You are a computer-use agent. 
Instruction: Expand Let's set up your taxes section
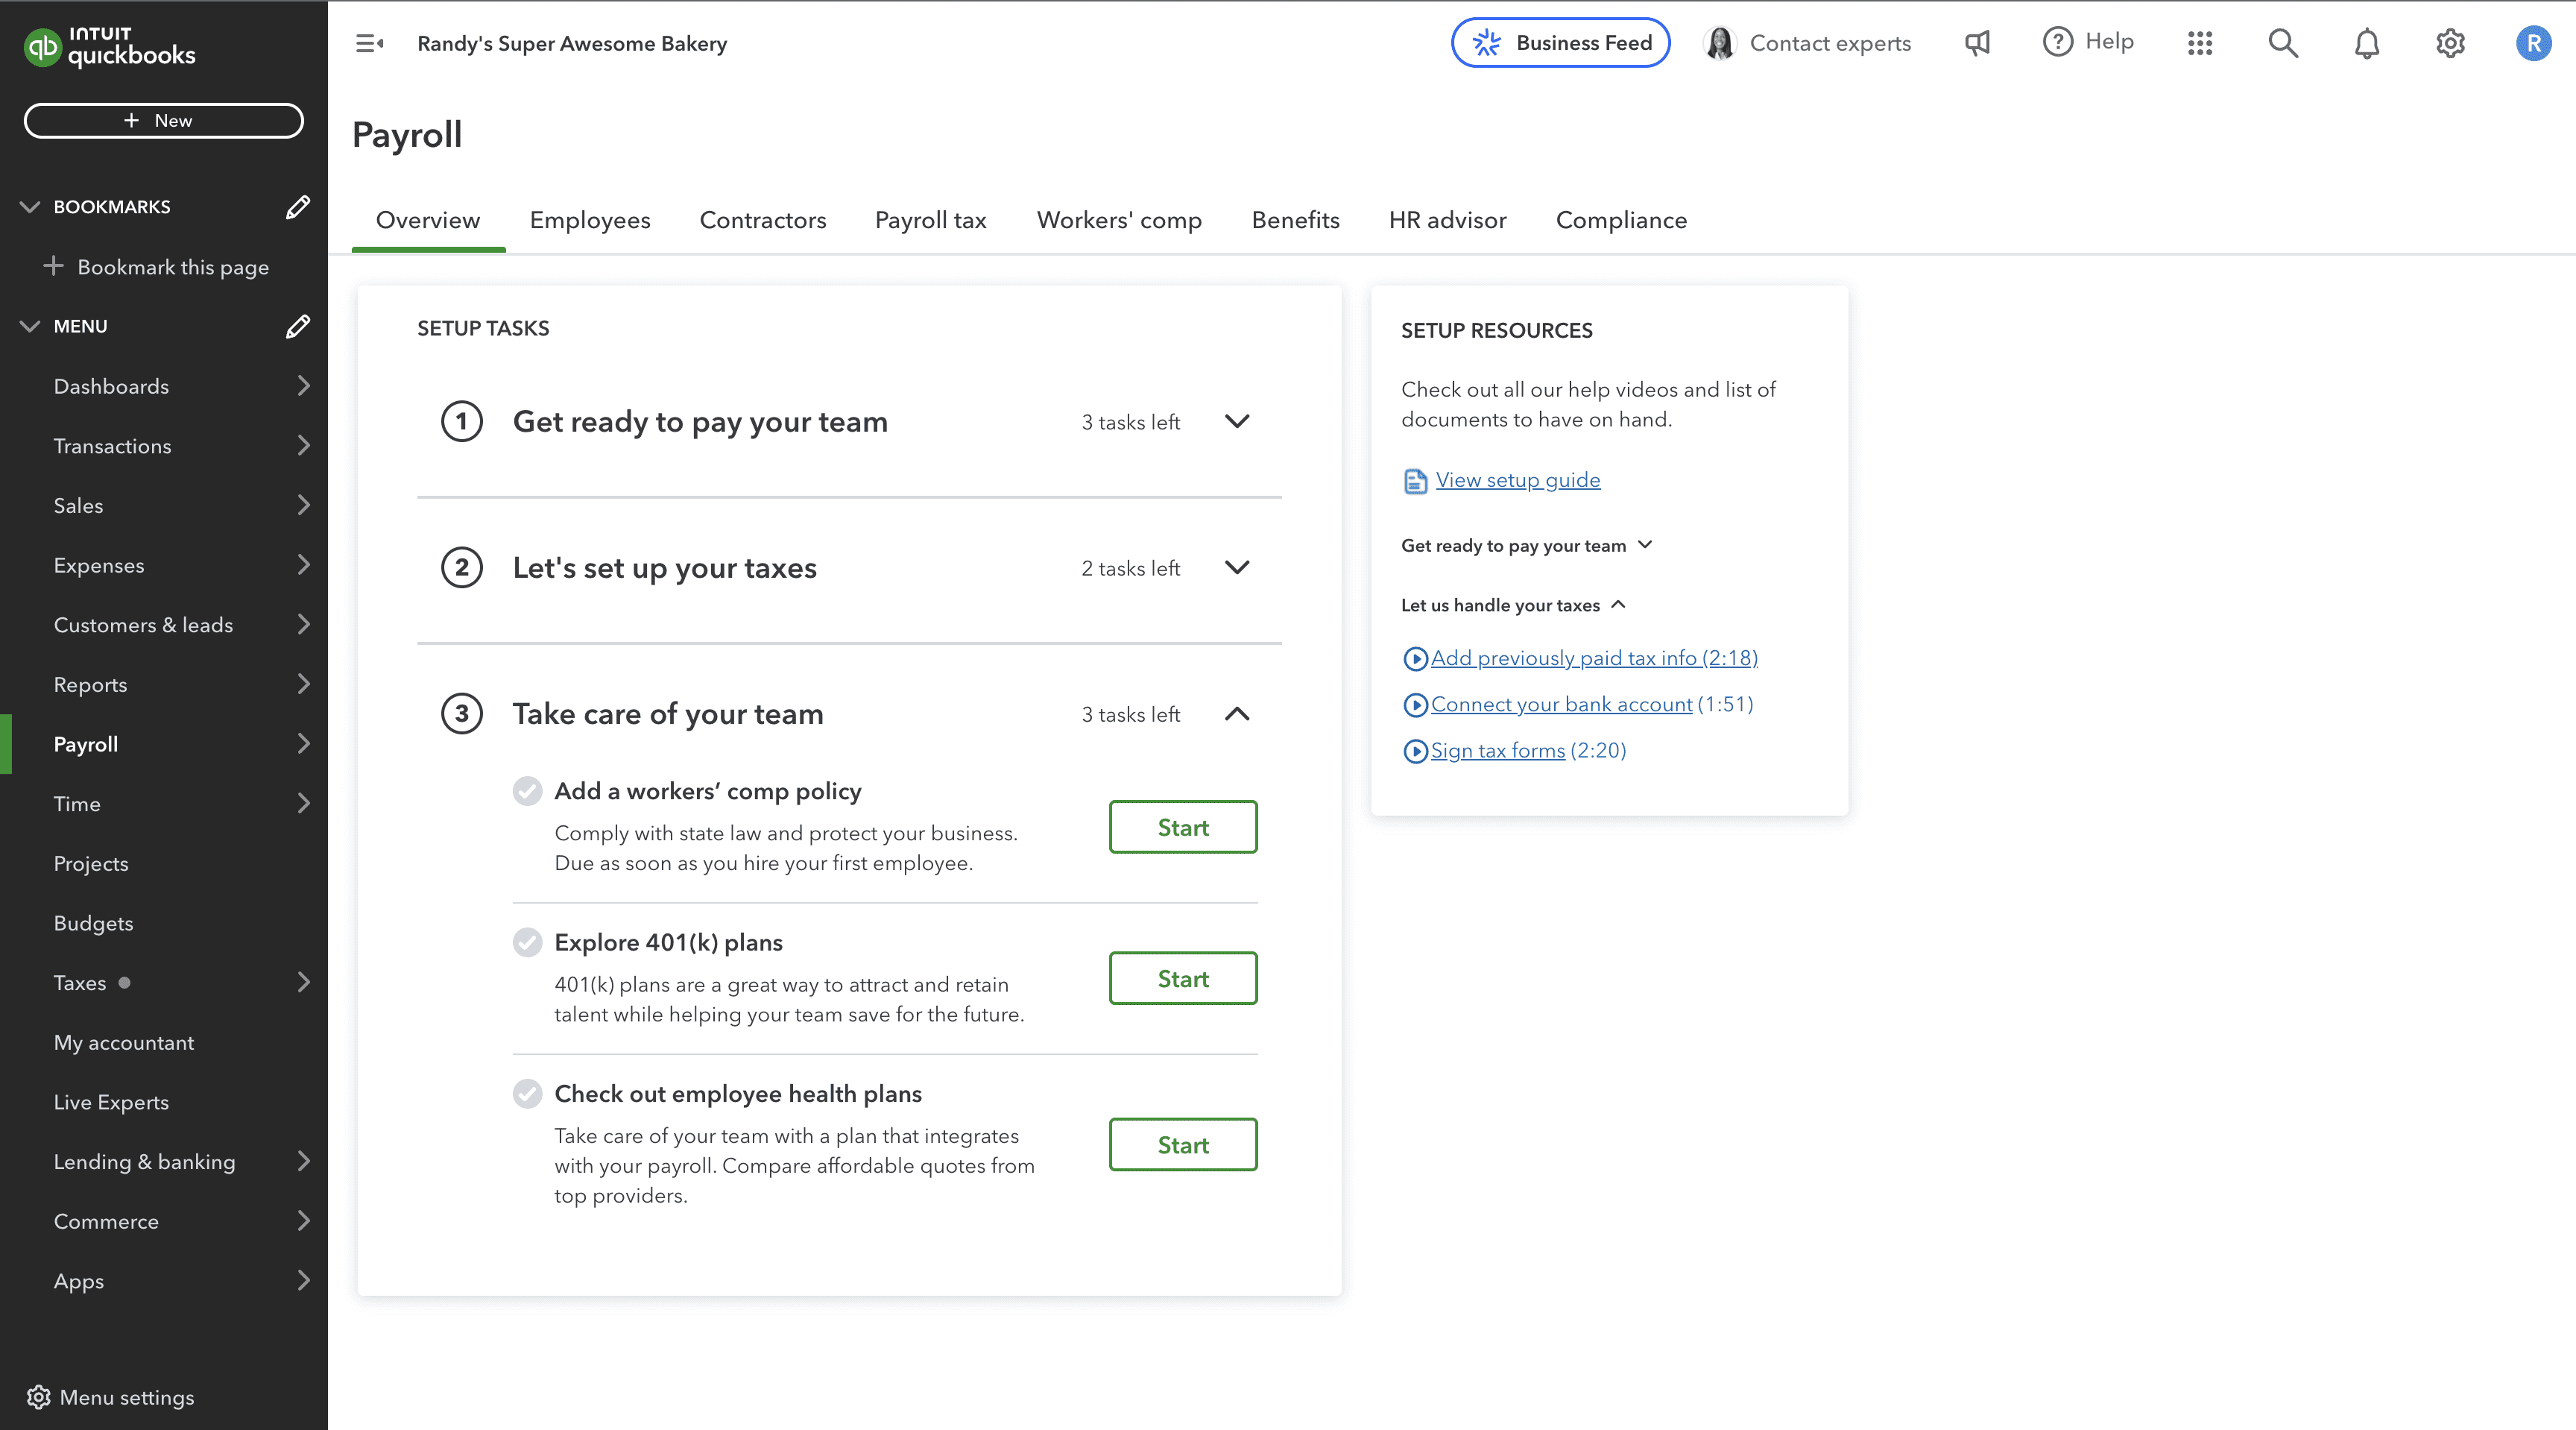click(1236, 567)
